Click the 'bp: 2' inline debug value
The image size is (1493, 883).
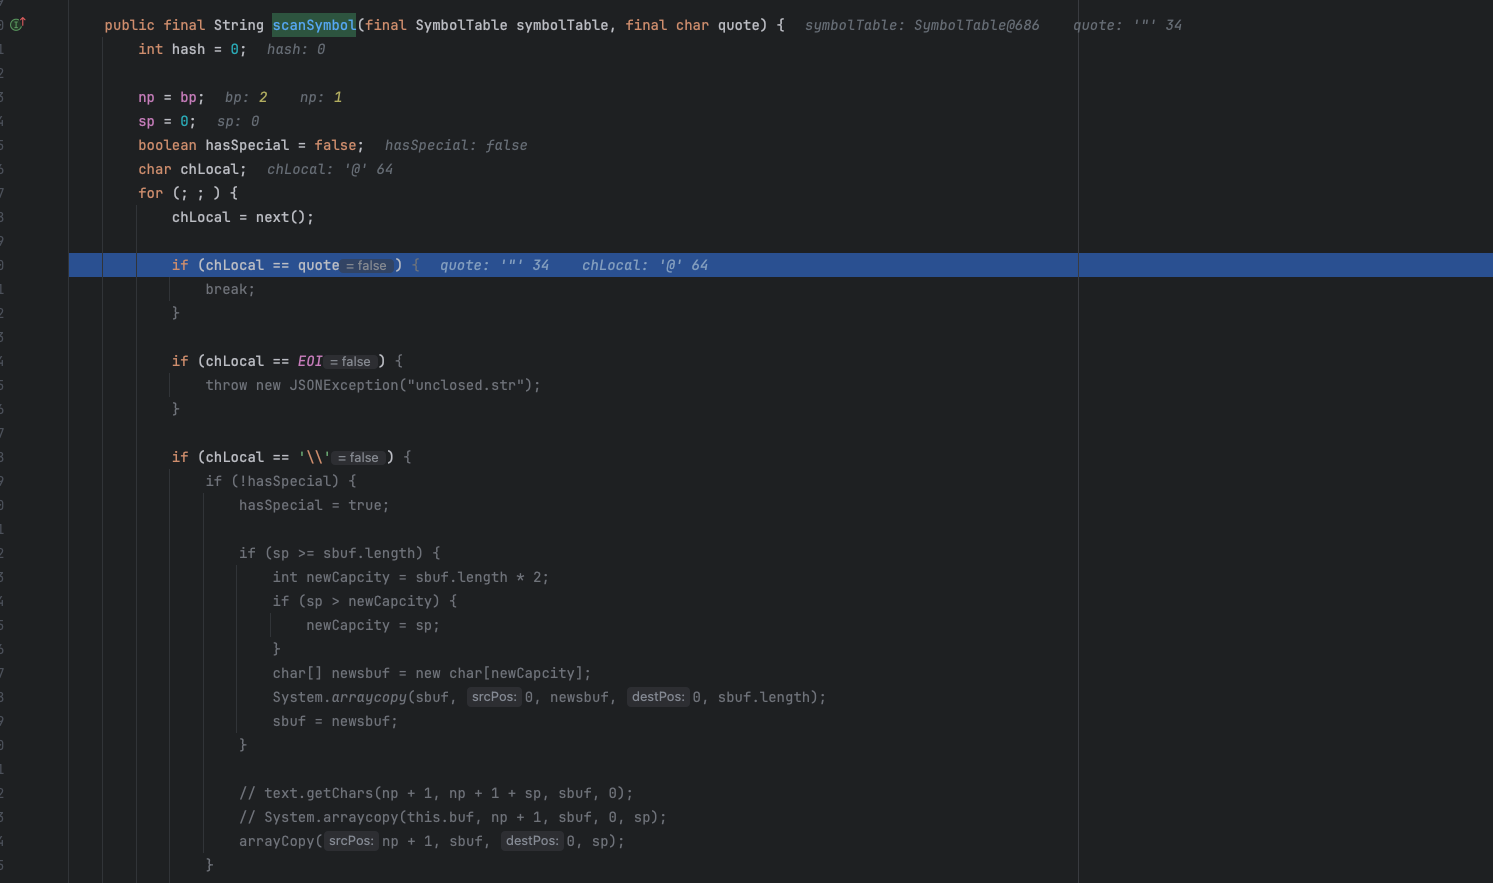pos(246,97)
